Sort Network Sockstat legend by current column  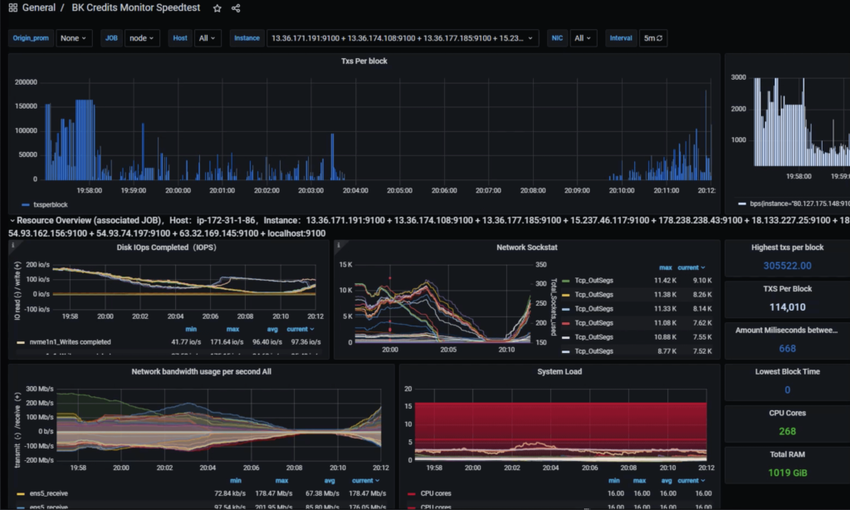690,268
